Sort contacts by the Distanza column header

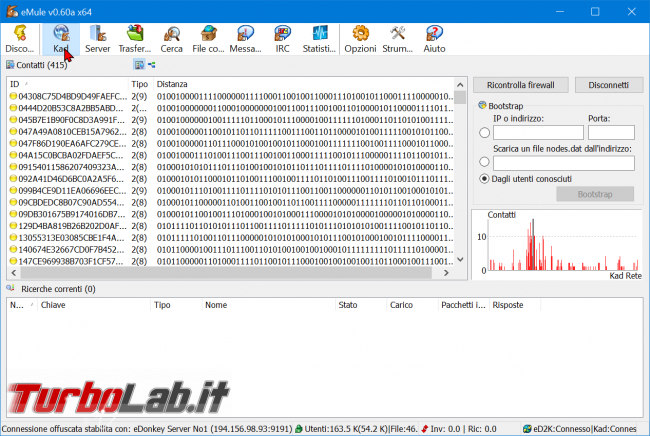[303, 84]
